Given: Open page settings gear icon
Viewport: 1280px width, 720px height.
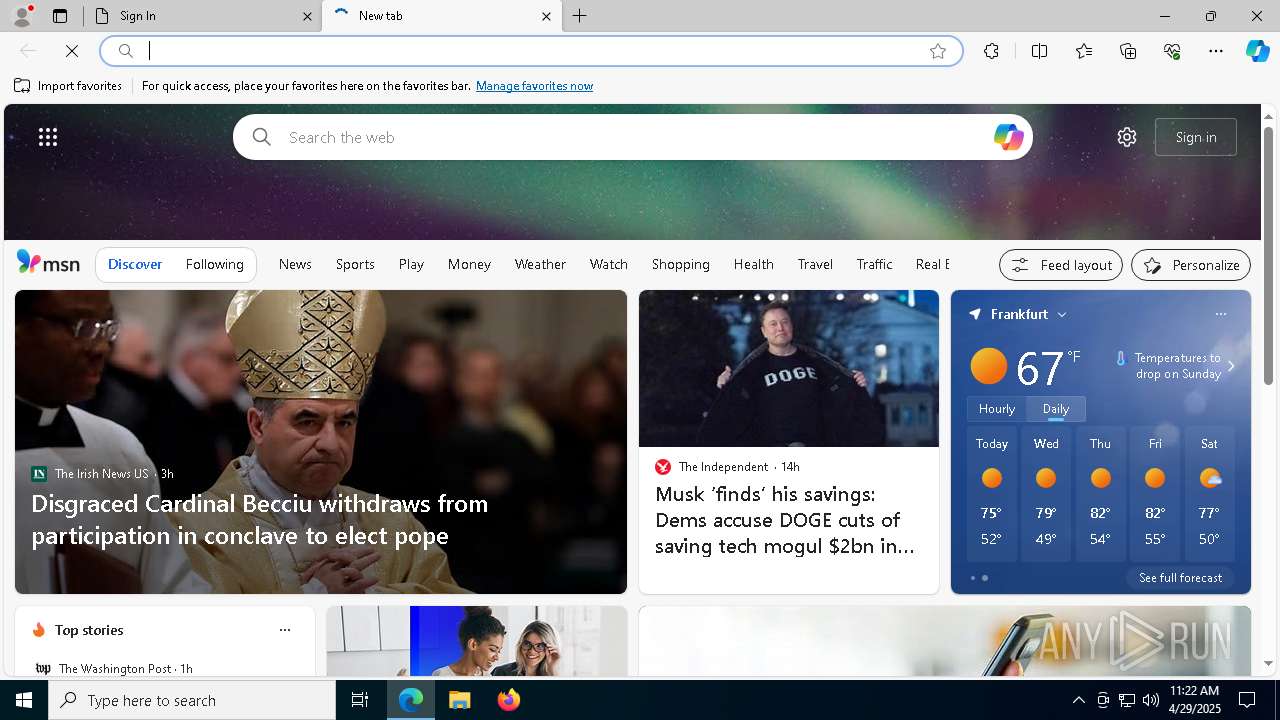Looking at the screenshot, I should 1127,137.
